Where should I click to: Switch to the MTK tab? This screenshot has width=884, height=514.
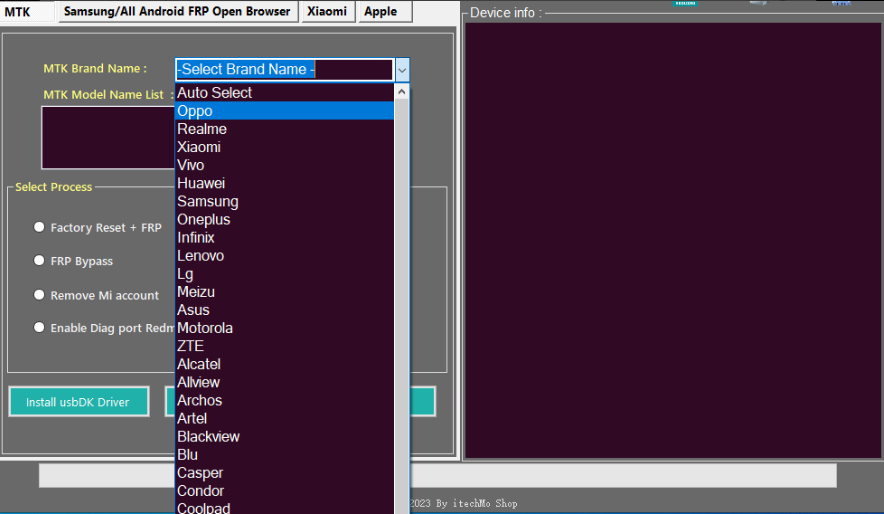27,11
